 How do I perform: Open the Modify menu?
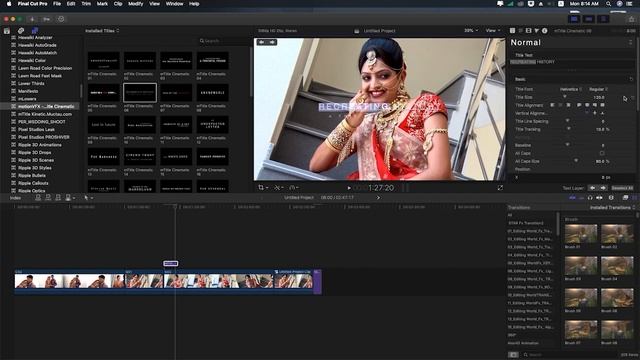point(136,4)
